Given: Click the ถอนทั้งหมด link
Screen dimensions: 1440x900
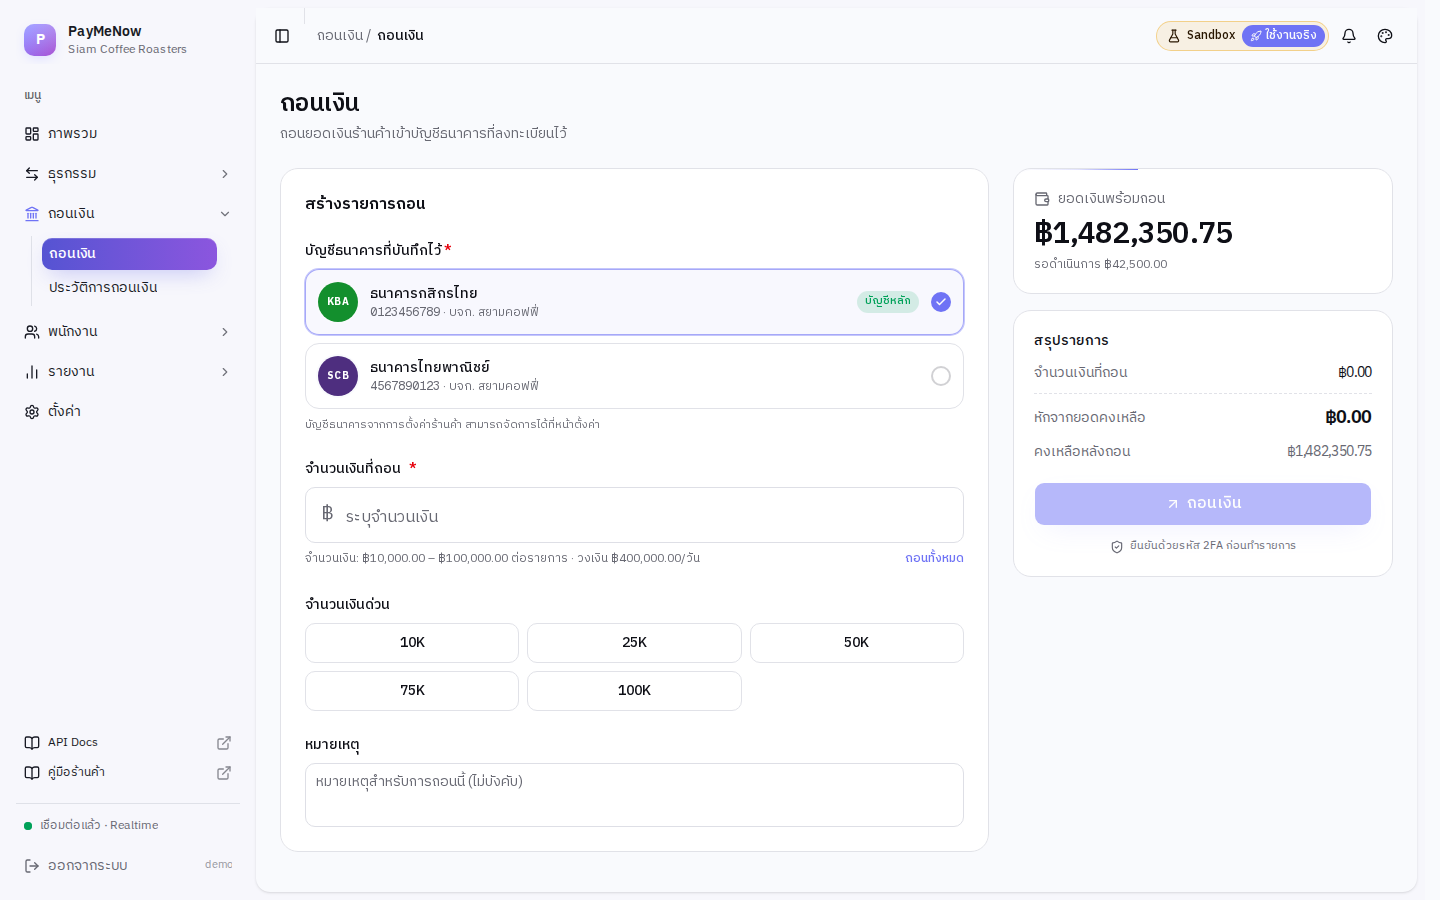Looking at the screenshot, I should (x=934, y=558).
